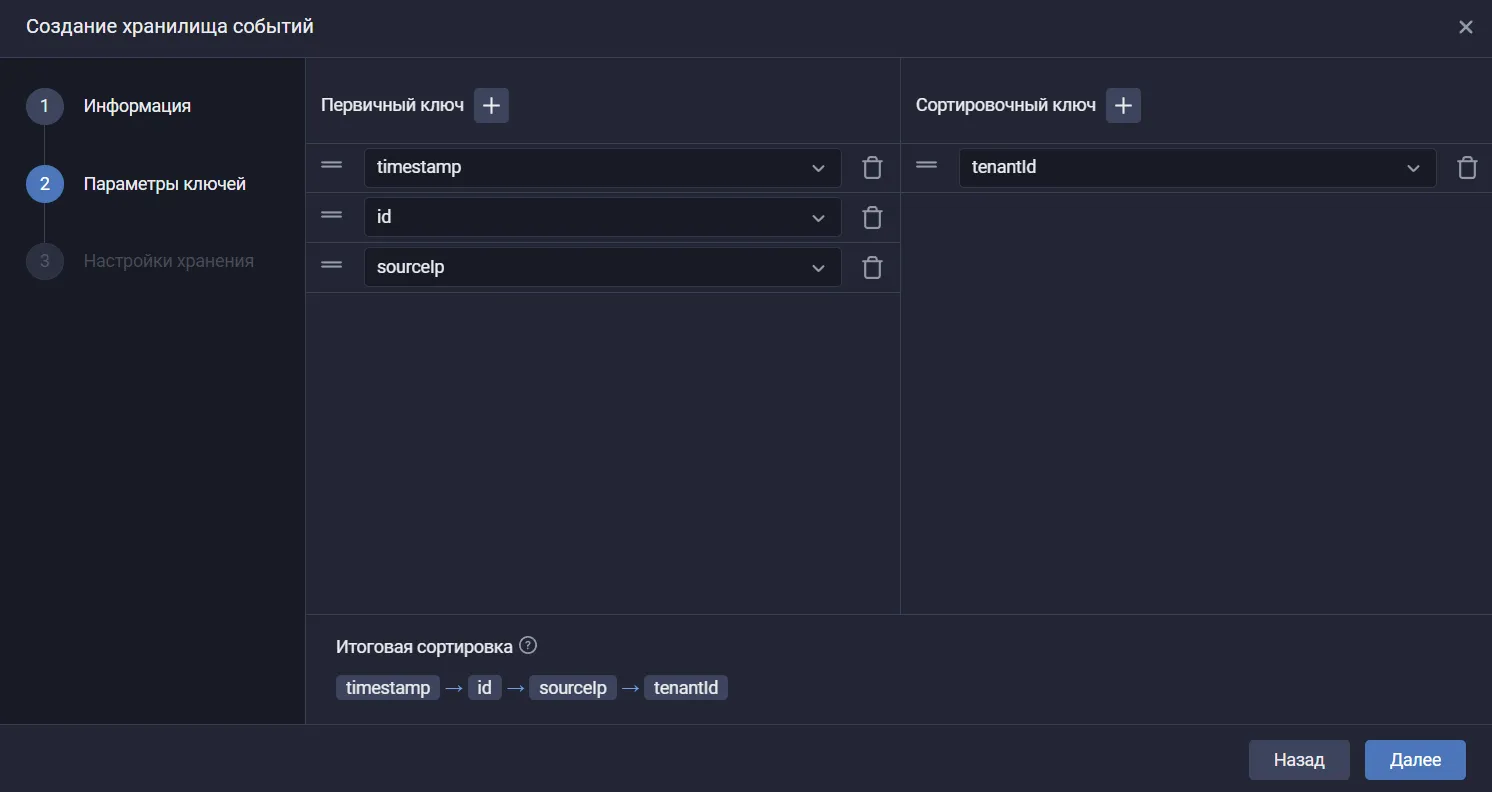Add a new sorting key field
The width and height of the screenshot is (1492, 792).
(1123, 105)
